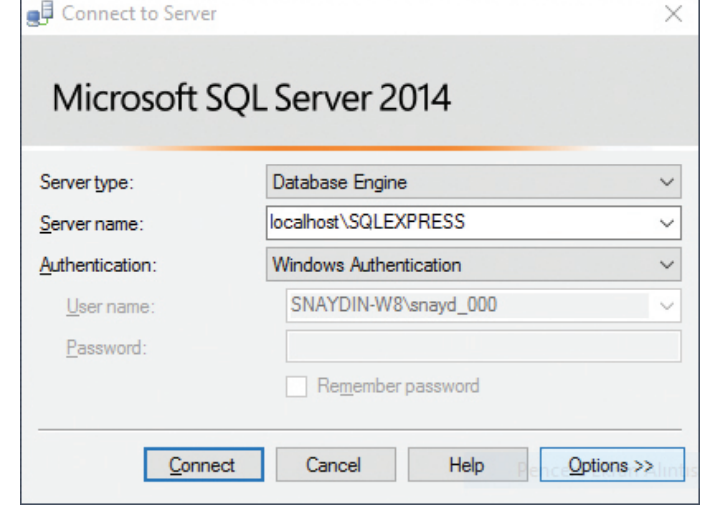Click the Authentication label
The image size is (716, 516).
[x=98, y=266]
